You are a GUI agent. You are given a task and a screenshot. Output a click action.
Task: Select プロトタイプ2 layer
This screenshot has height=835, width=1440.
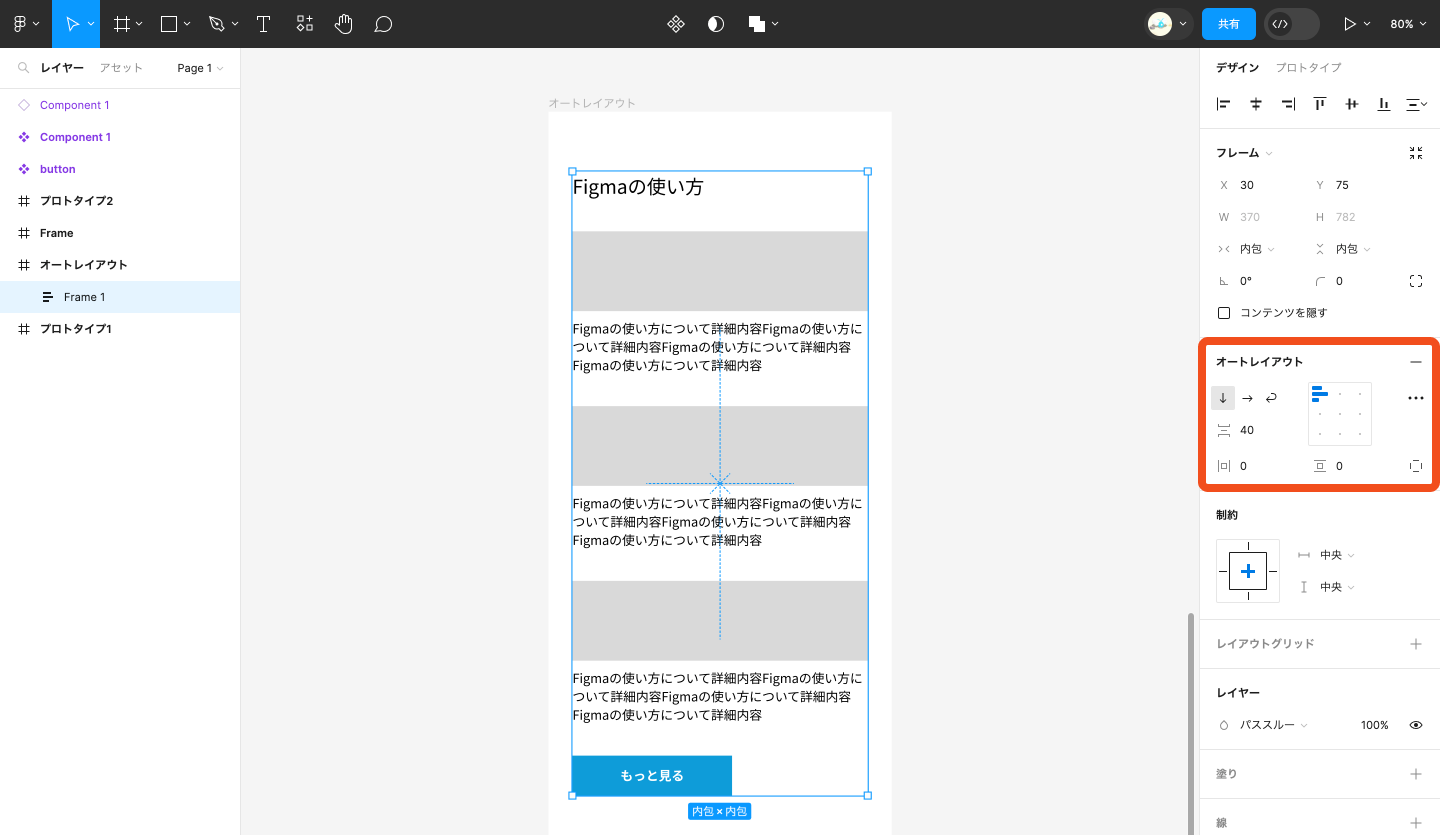[x=120, y=201]
